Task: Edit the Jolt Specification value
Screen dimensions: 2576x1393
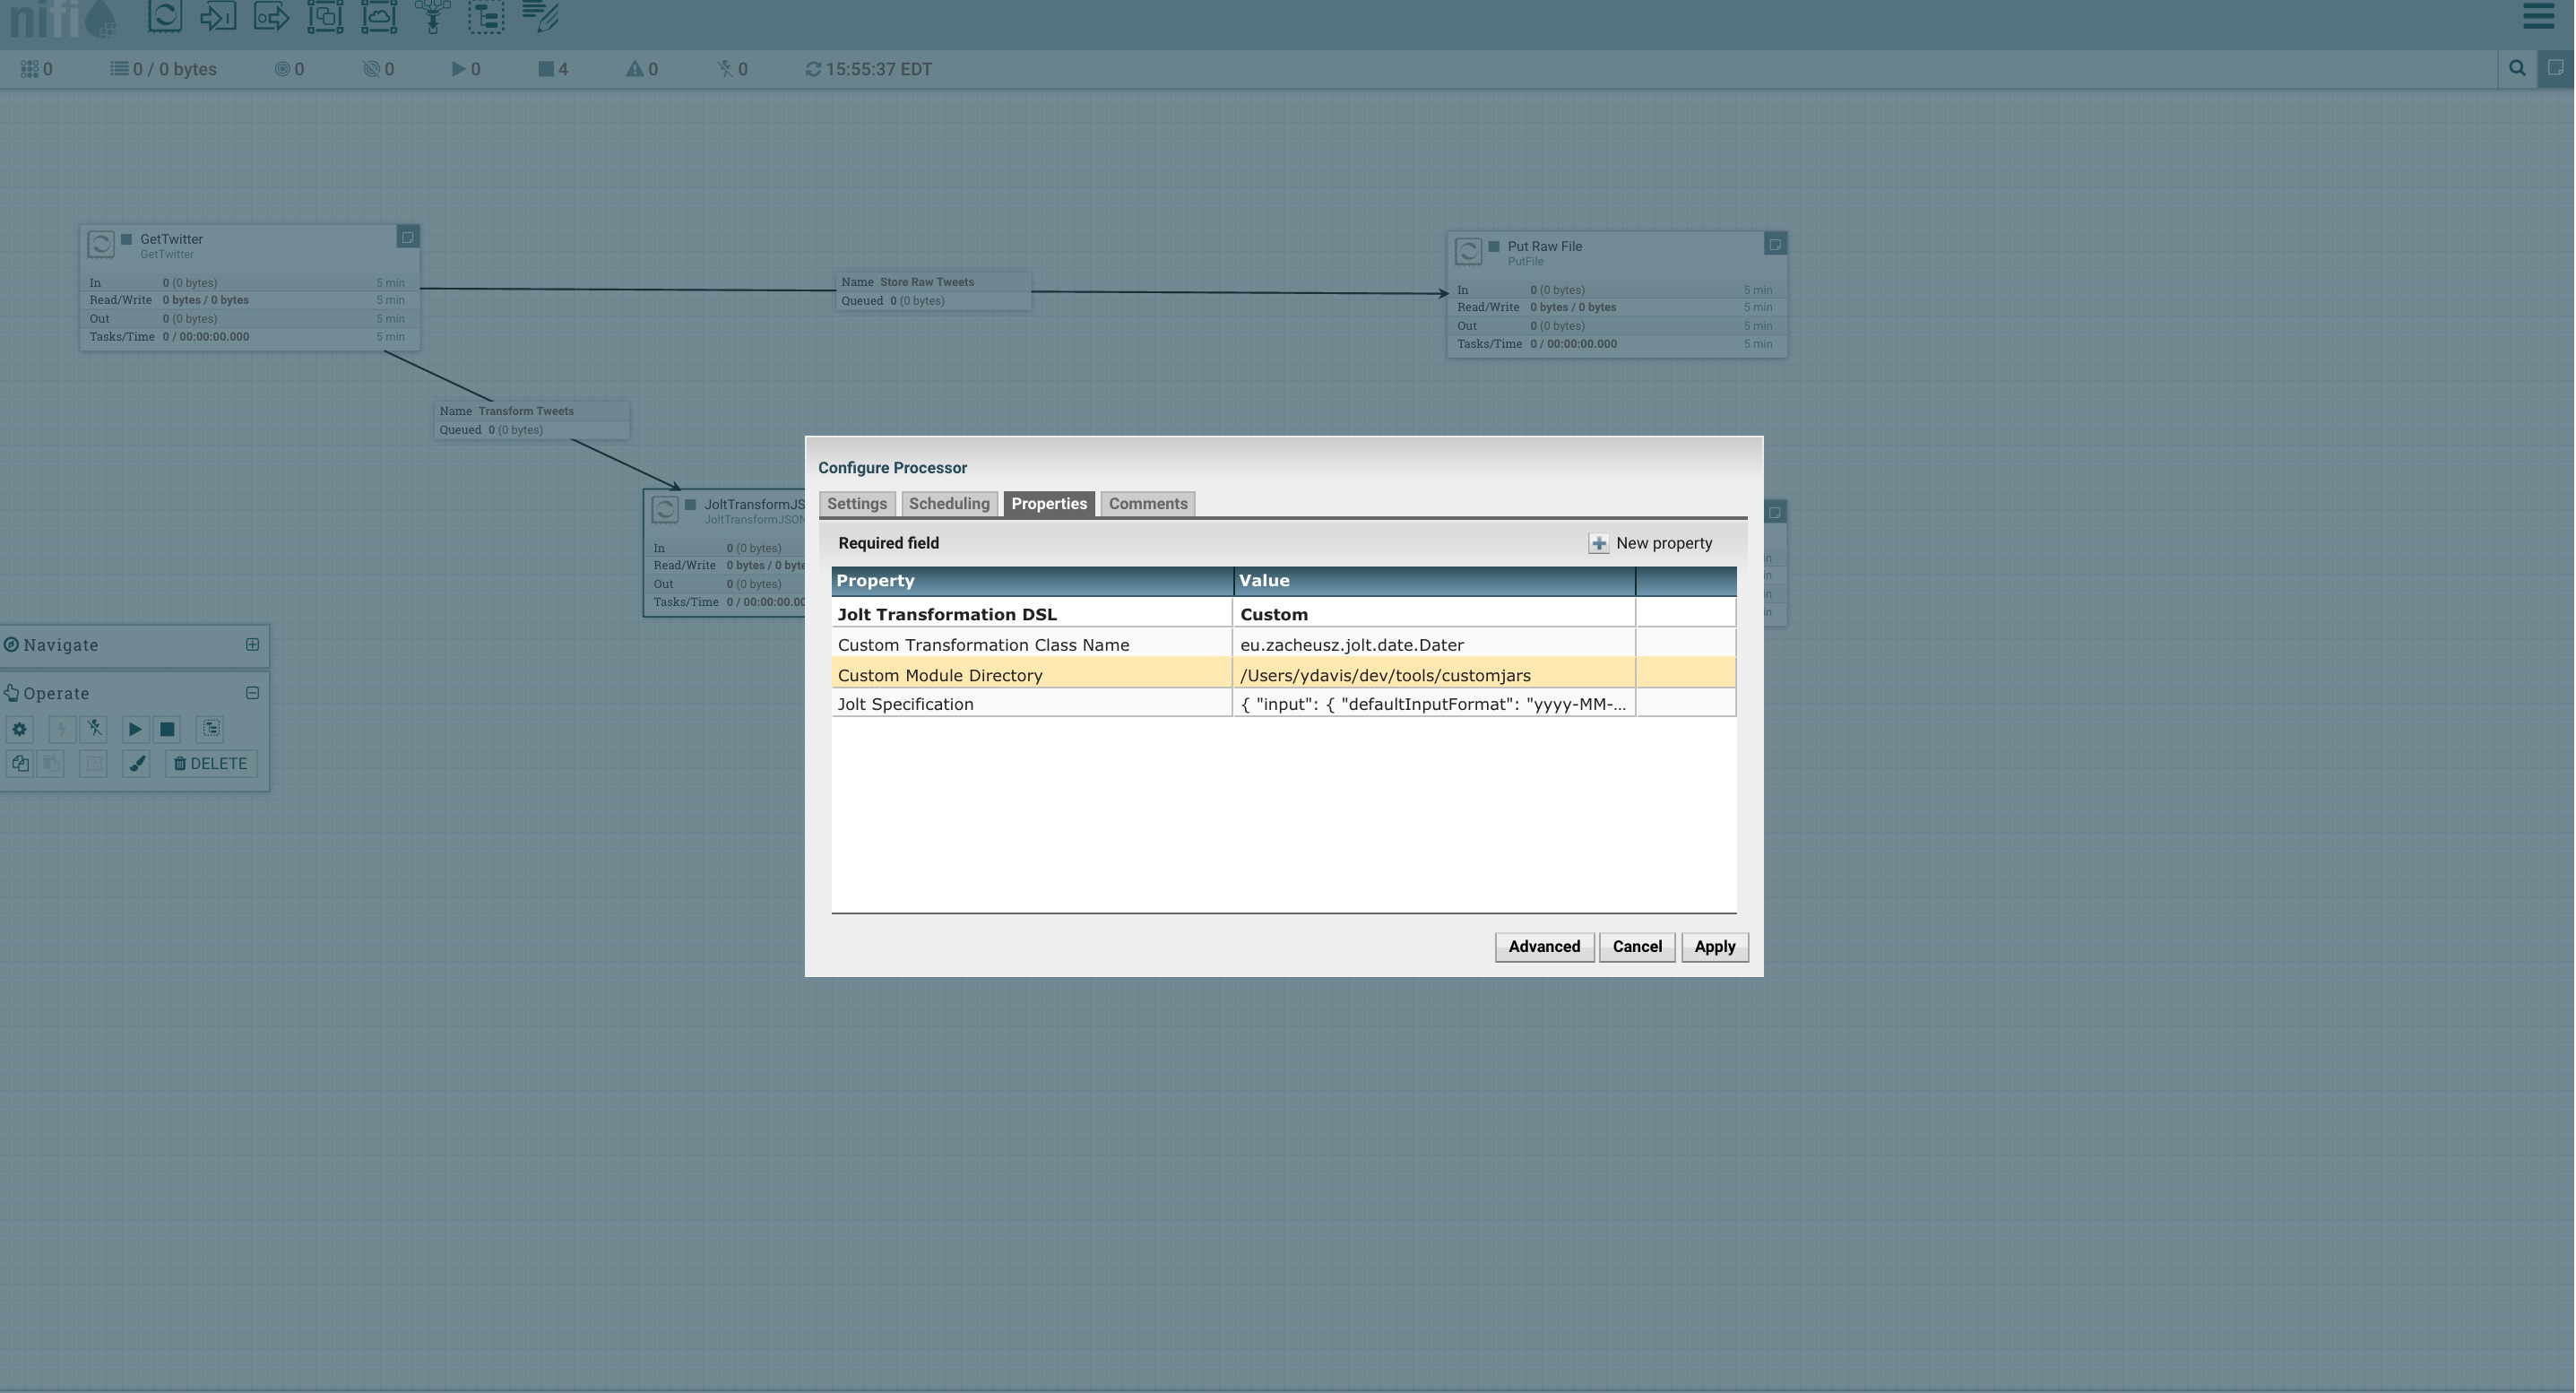Action: coord(1434,704)
